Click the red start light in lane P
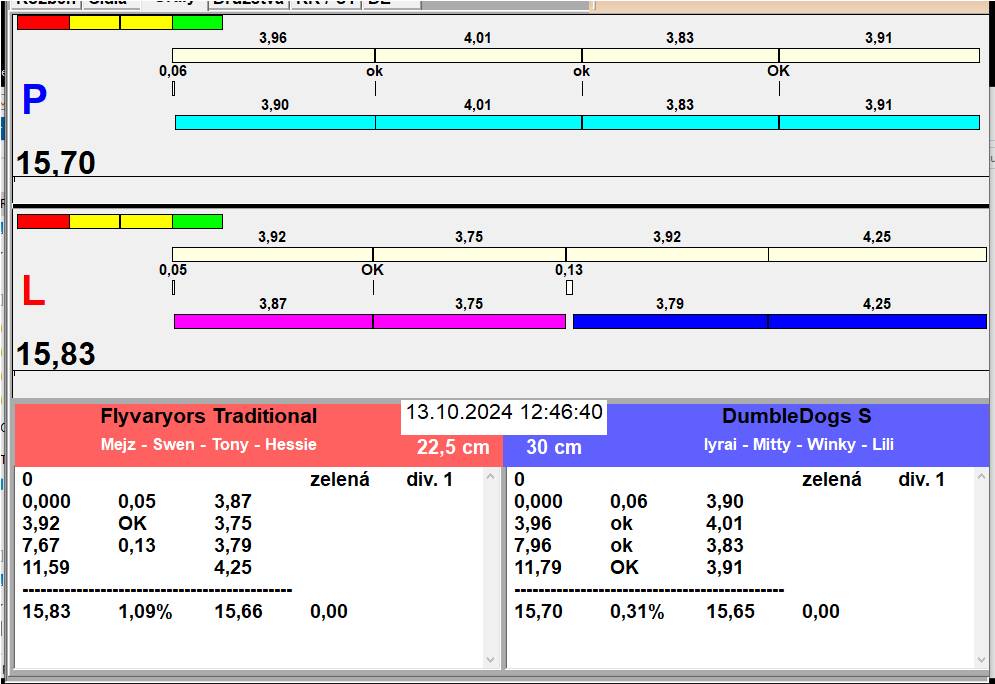 [43, 22]
